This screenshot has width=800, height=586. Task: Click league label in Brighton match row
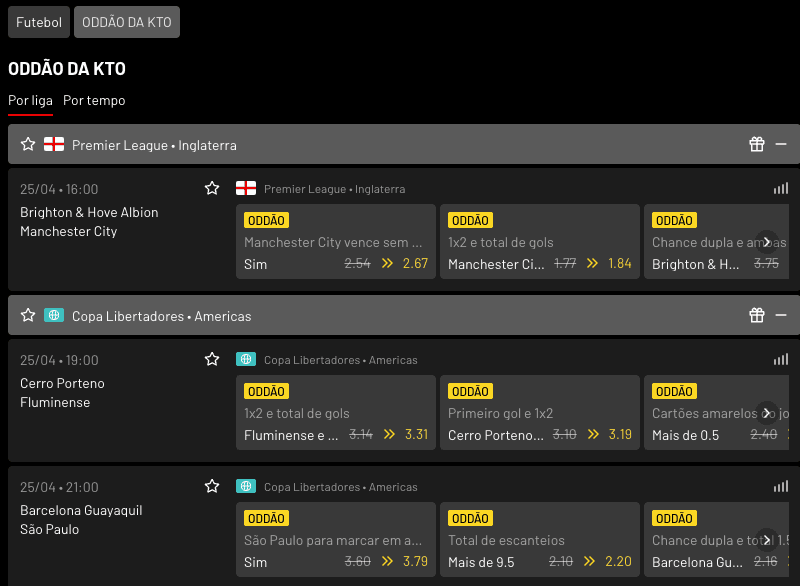pos(335,189)
